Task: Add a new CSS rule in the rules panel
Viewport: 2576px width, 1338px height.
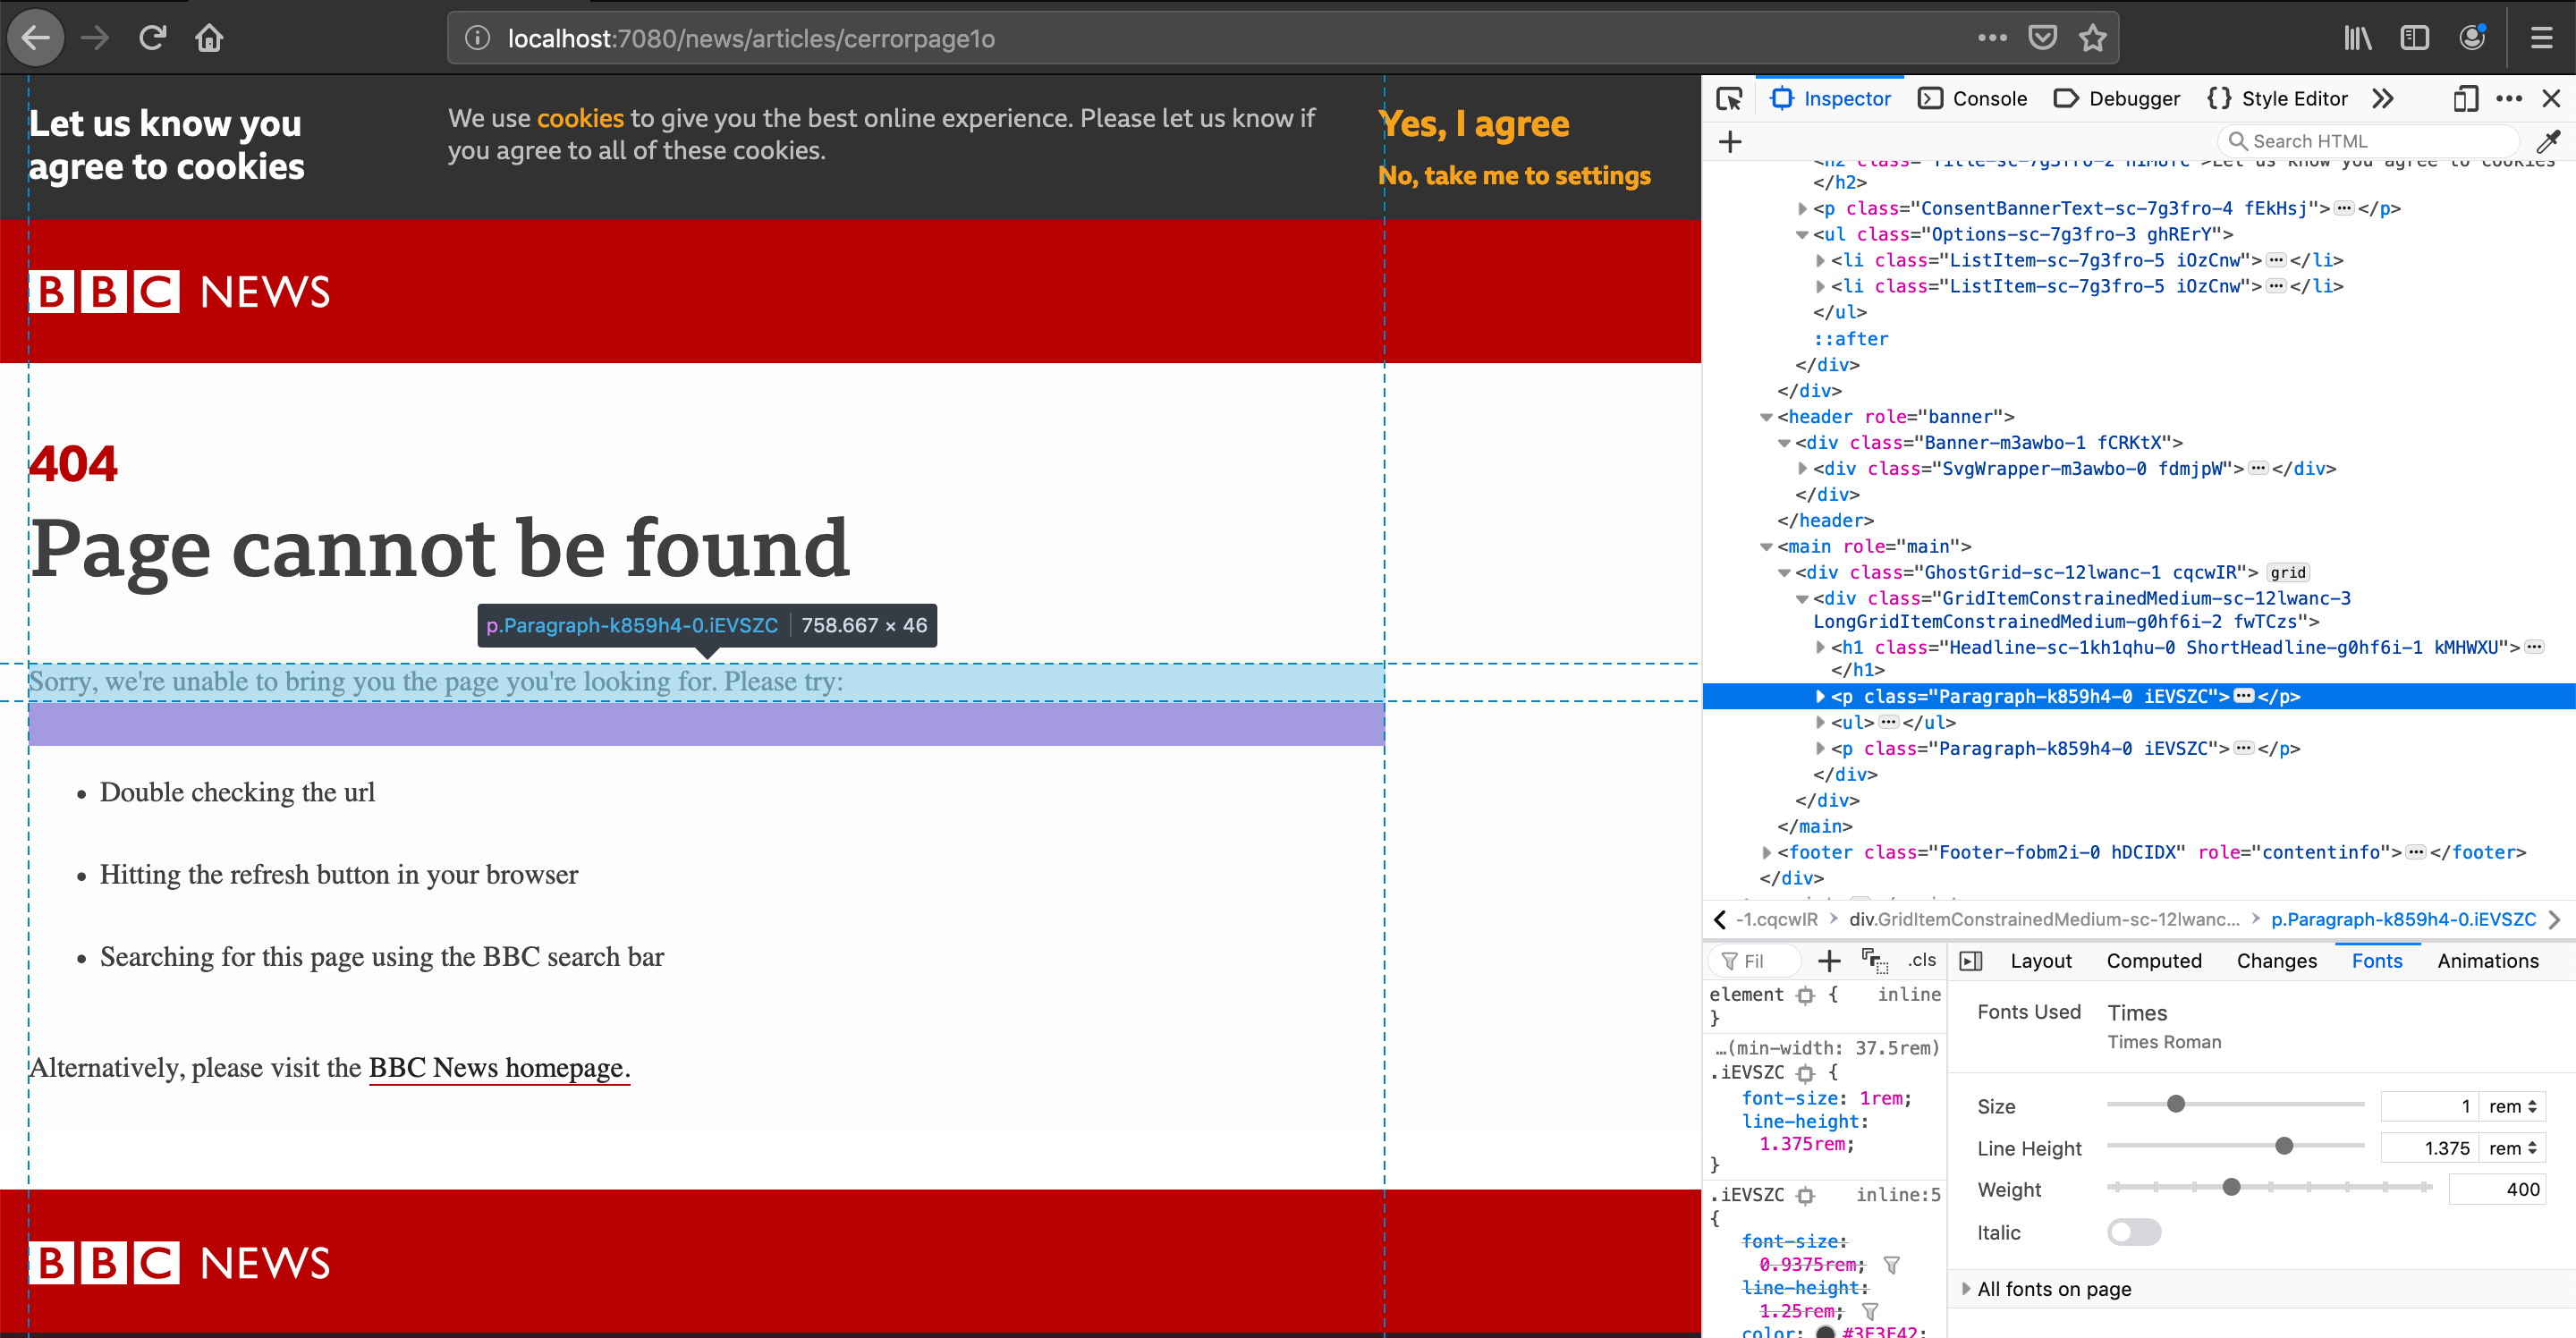Action: [x=1830, y=960]
